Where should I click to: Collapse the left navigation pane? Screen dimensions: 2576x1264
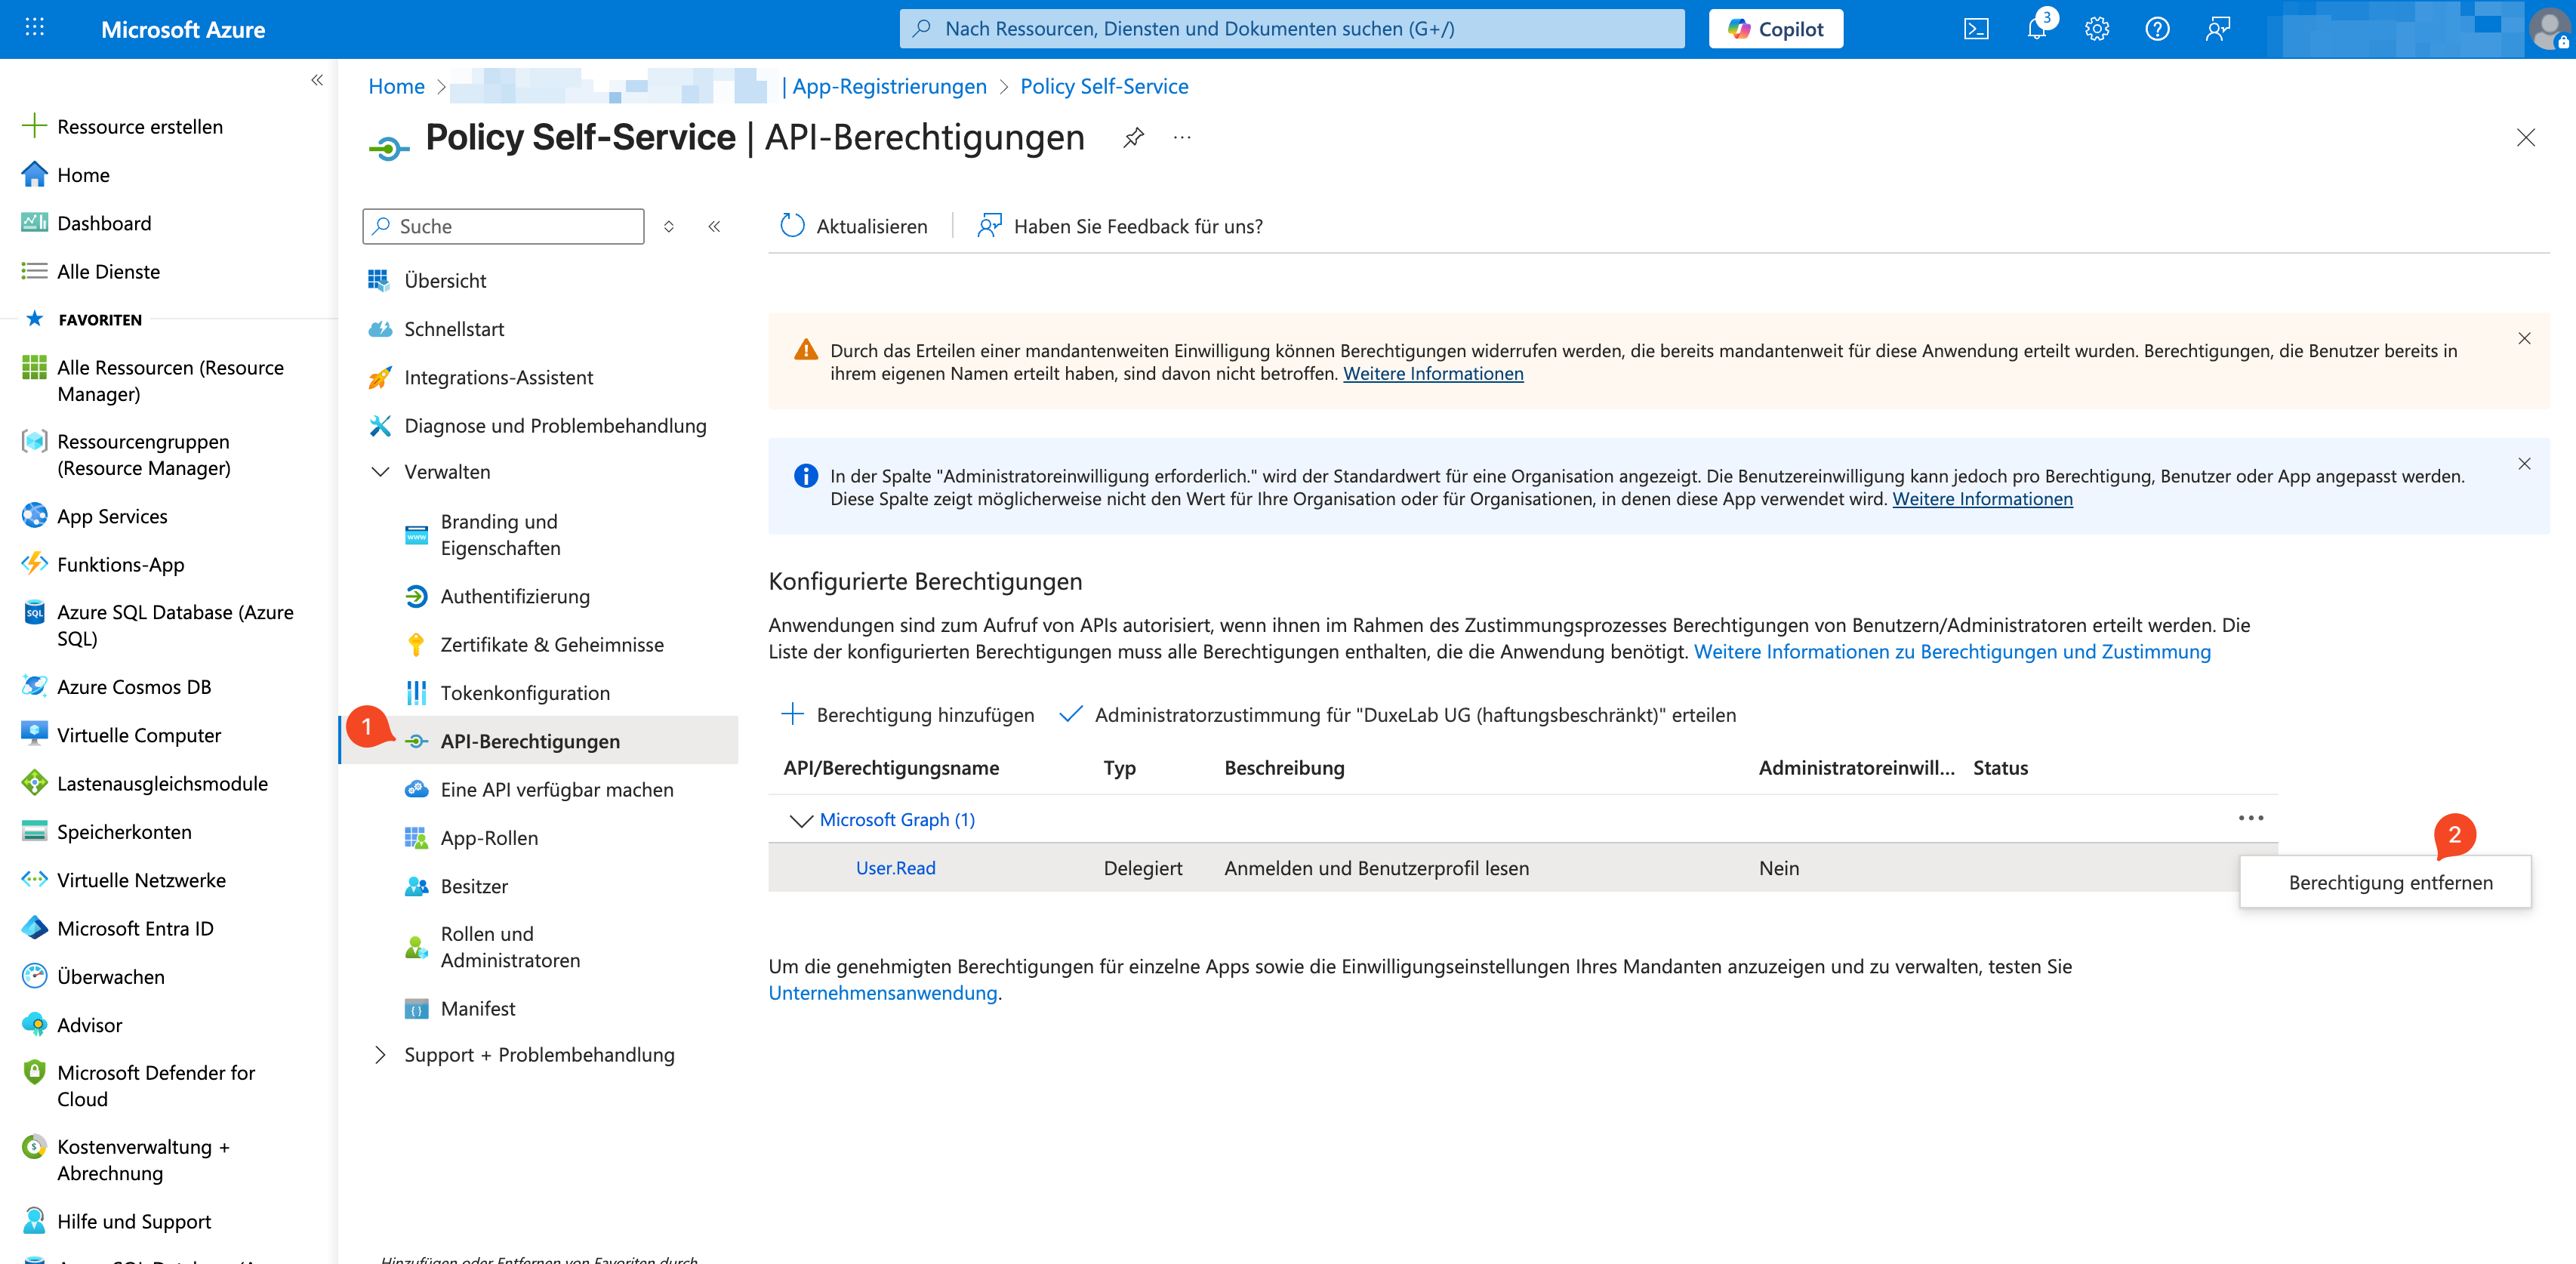tap(316, 79)
